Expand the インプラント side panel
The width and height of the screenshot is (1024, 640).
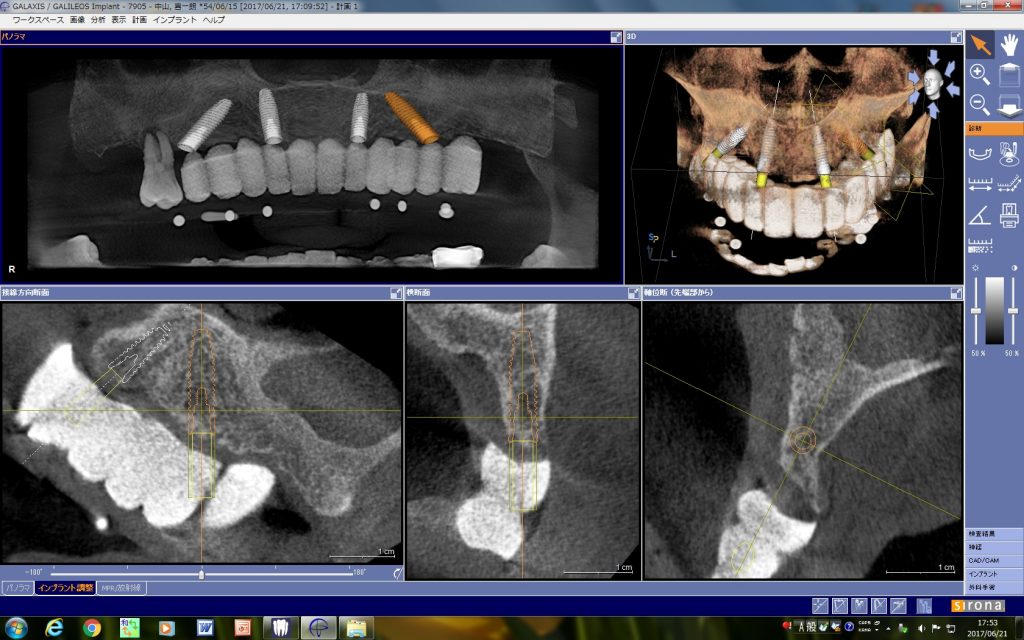(994, 574)
